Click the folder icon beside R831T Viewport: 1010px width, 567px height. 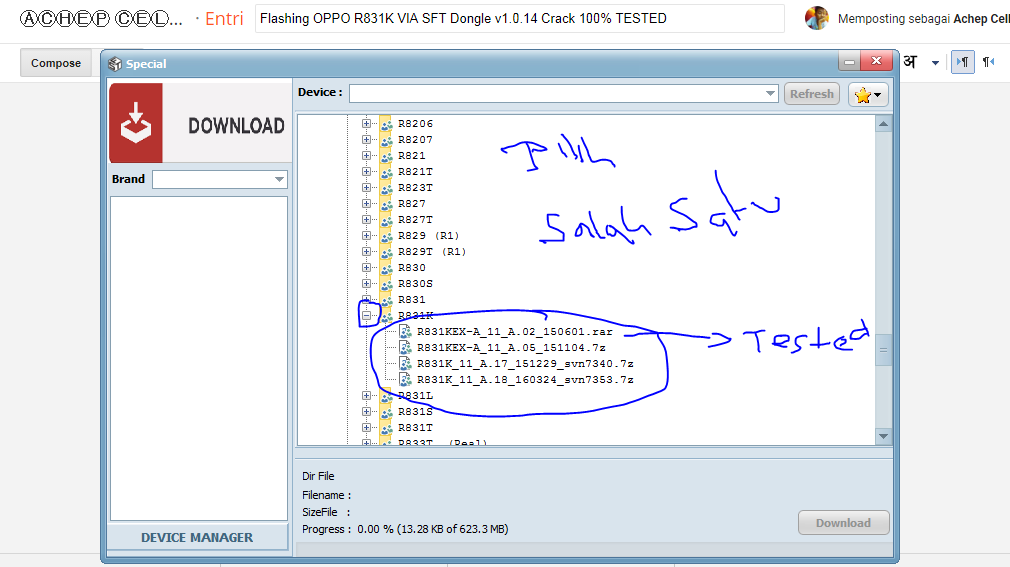tap(386, 428)
